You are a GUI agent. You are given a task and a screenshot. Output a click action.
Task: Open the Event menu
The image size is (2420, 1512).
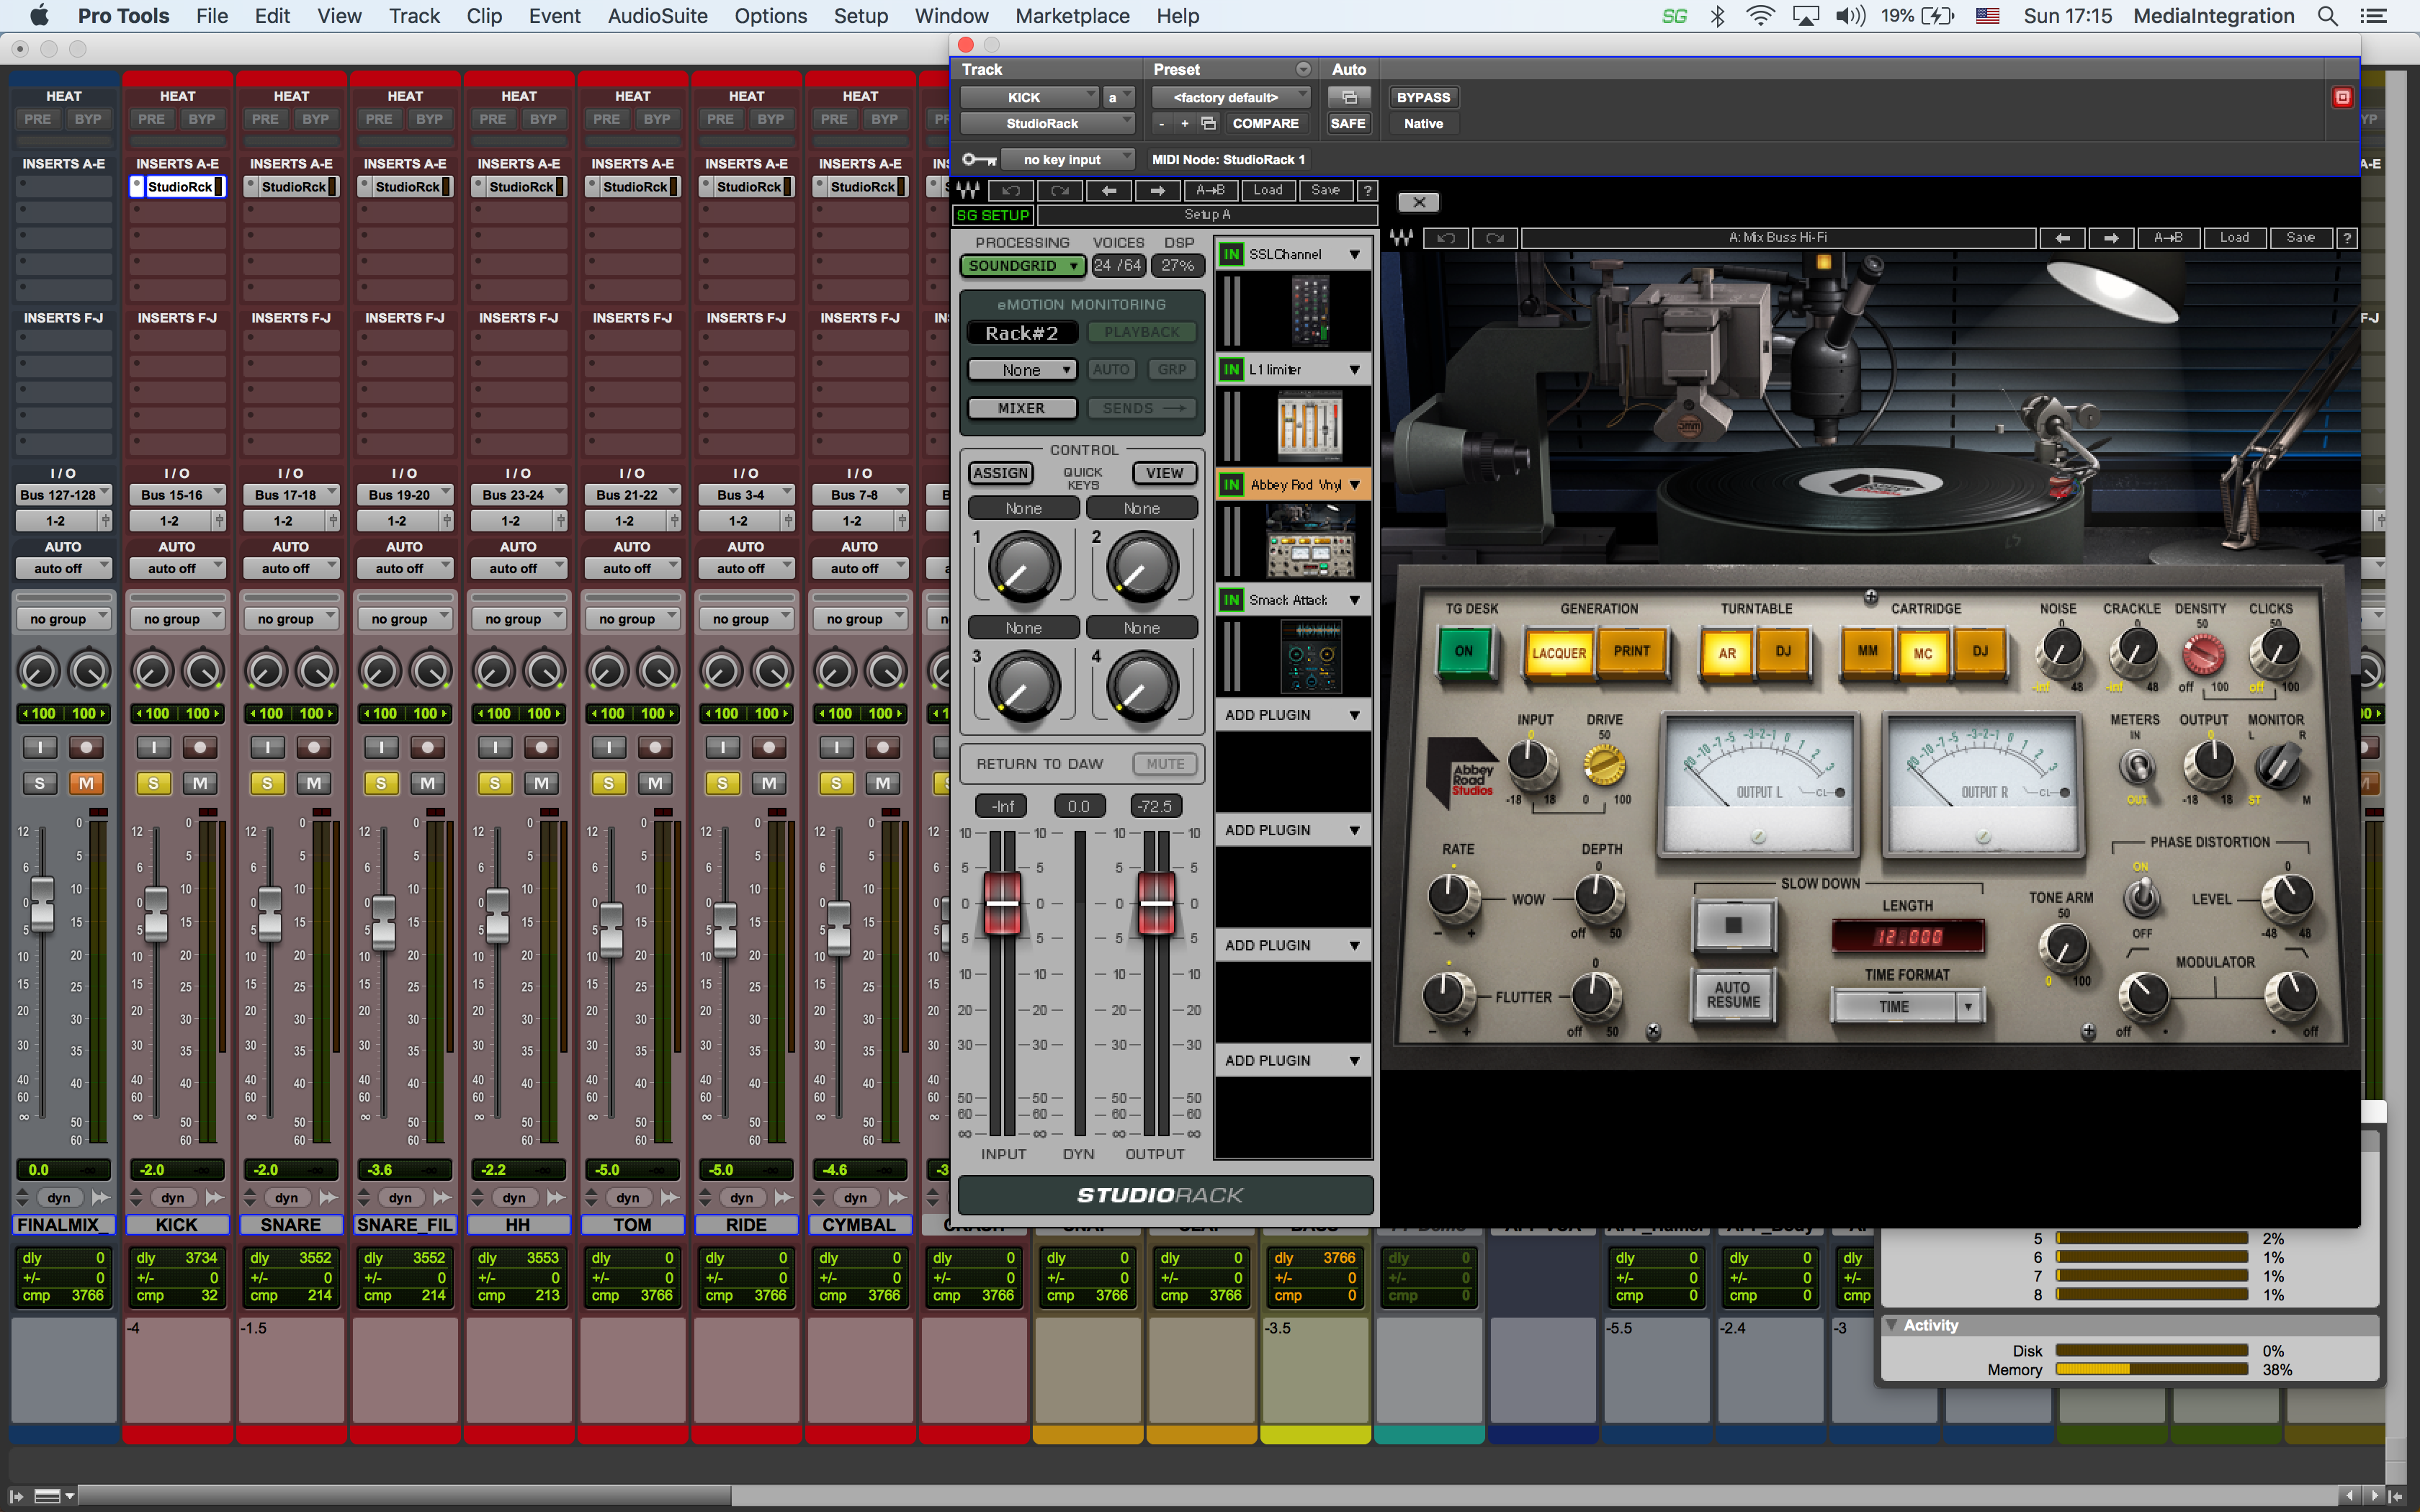(x=554, y=16)
